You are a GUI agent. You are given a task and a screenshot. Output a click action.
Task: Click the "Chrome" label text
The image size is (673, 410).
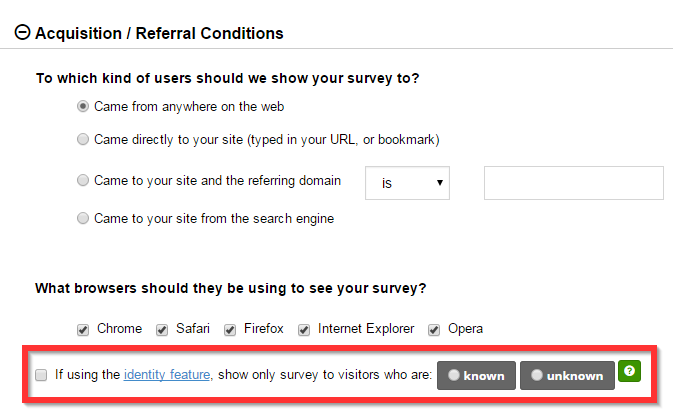(x=119, y=329)
